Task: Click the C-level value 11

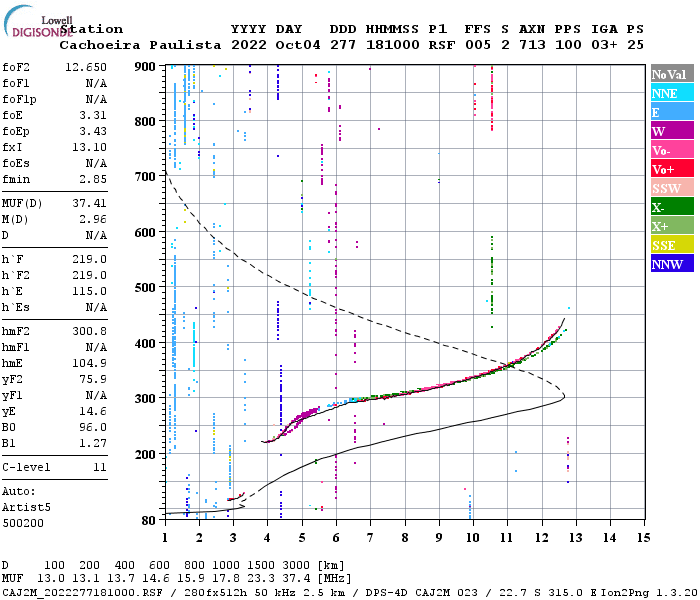Action: tap(100, 467)
